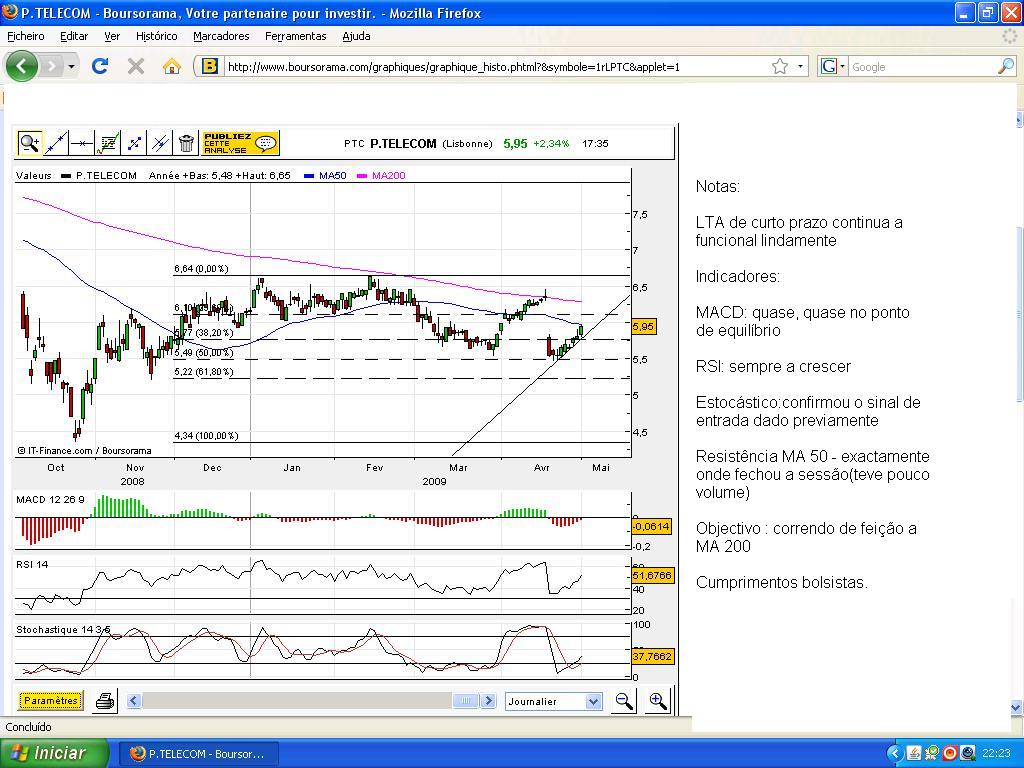Open the Journalier period dropdown
1024x768 pixels.
pyautogui.click(x=553, y=701)
